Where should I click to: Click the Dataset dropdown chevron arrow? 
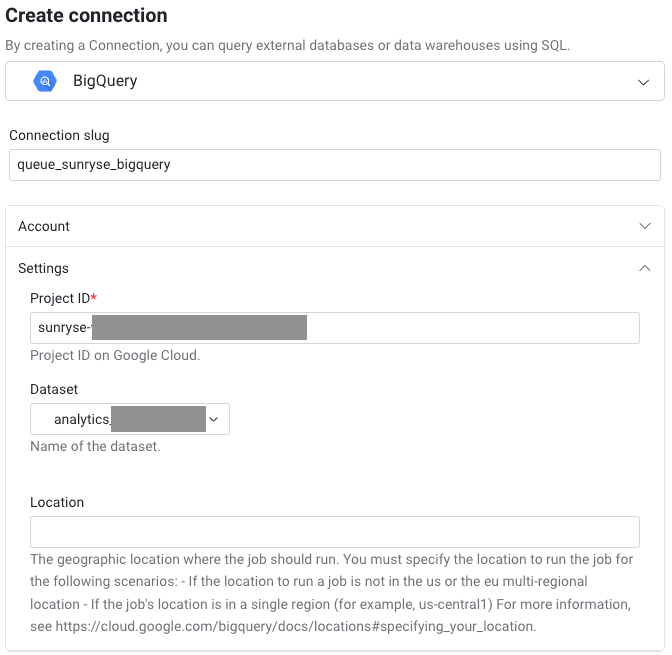tap(213, 419)
